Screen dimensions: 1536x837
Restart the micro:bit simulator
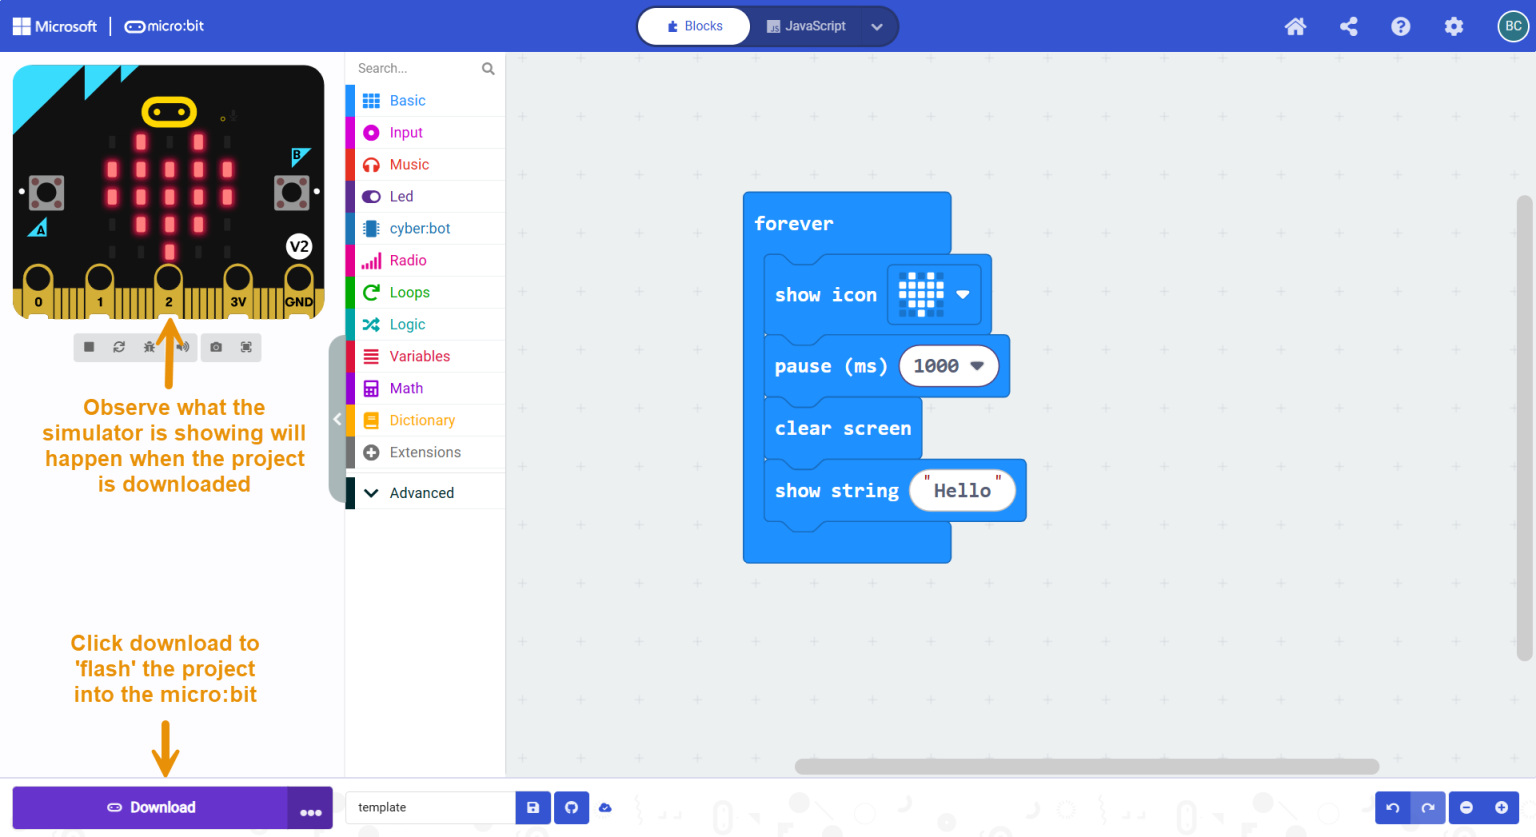pyautogui.click(x=119, y=347)
